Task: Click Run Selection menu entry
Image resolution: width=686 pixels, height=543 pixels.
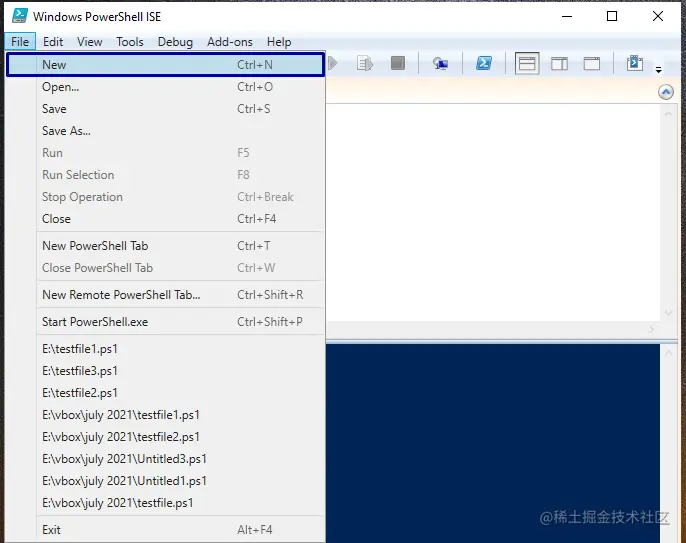Action: (x=166, y=175)
